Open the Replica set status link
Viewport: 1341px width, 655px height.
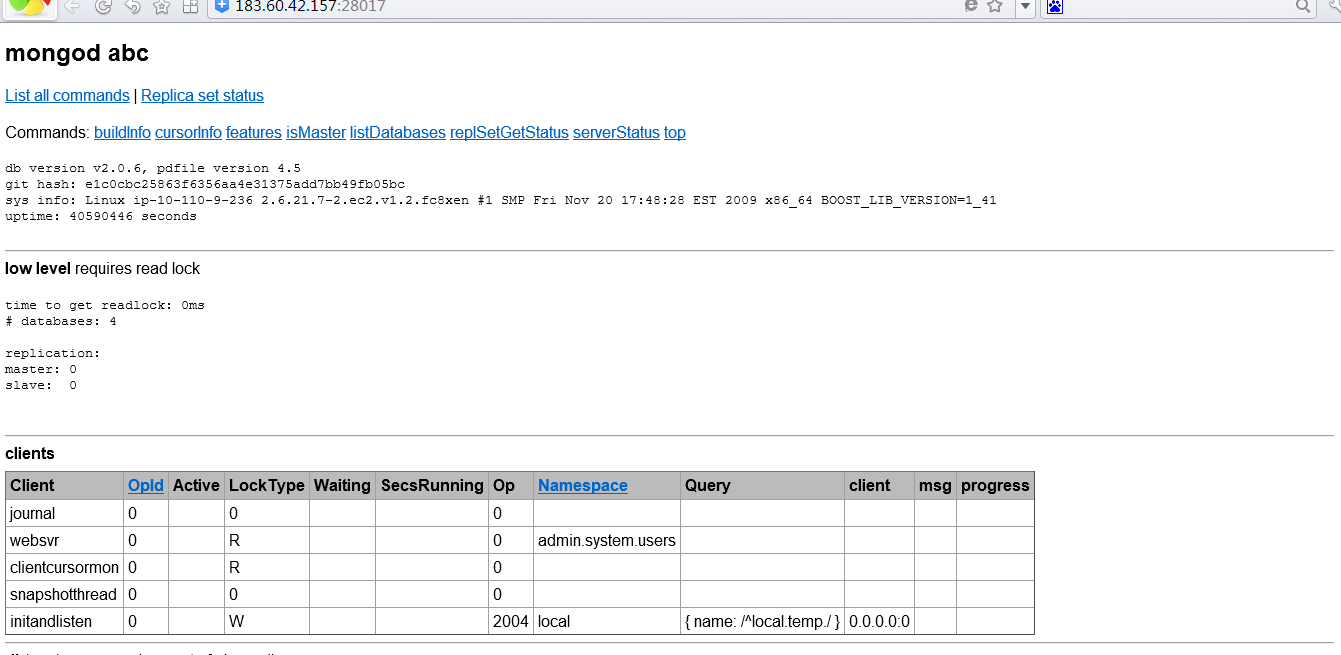202,96
